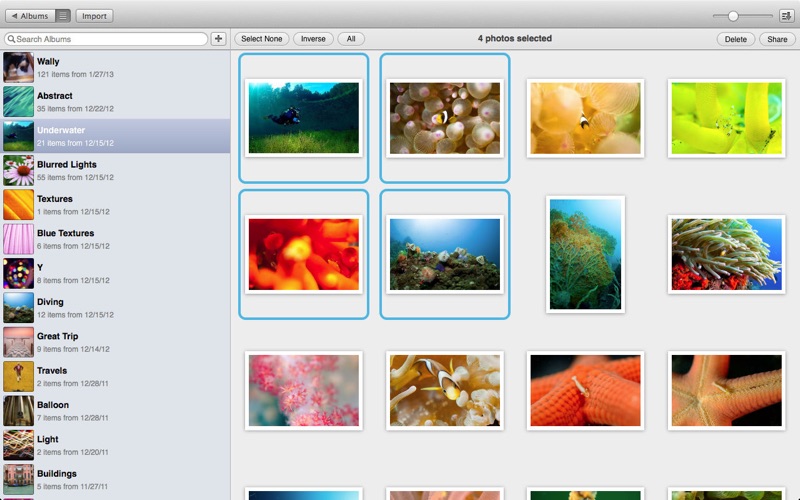Share the selected photos
Viewport: 800px width, 500px height.
tap(777, 39)
